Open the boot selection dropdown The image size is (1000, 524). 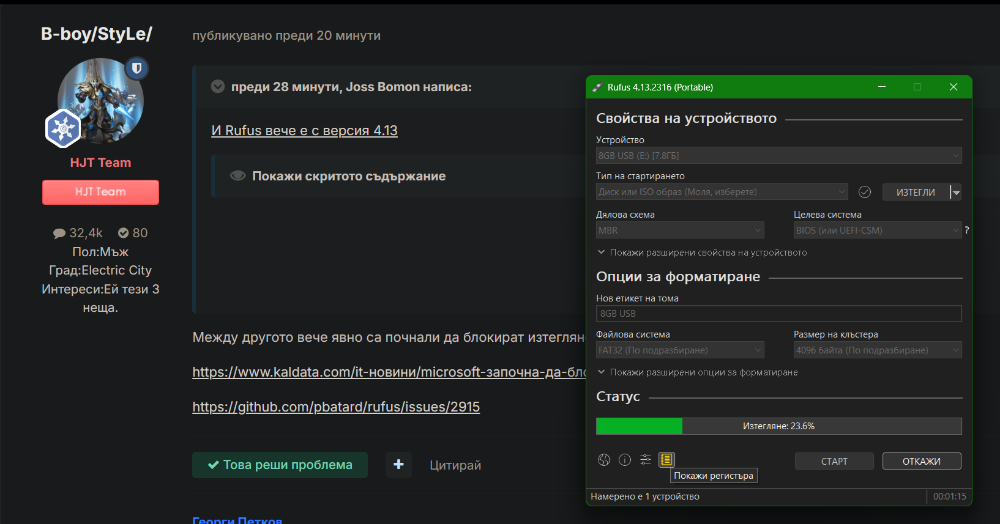(x=722, y=192)
